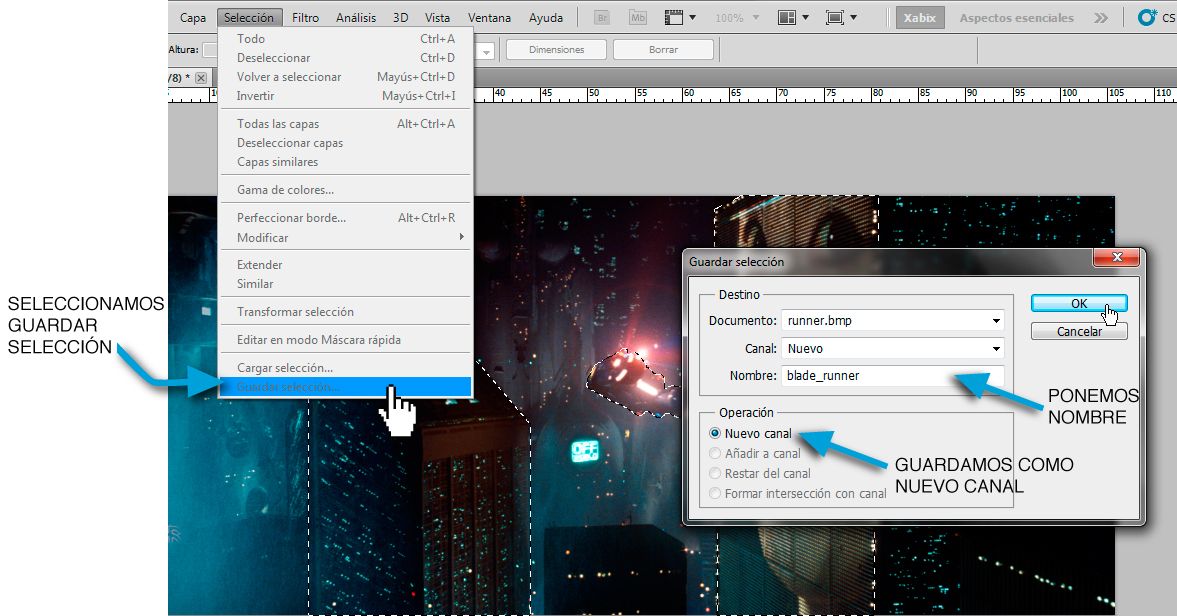Open the Arrange Documents dropdown arrow
The width and height of the screenshot is (1177, 616).
(805, 17)
